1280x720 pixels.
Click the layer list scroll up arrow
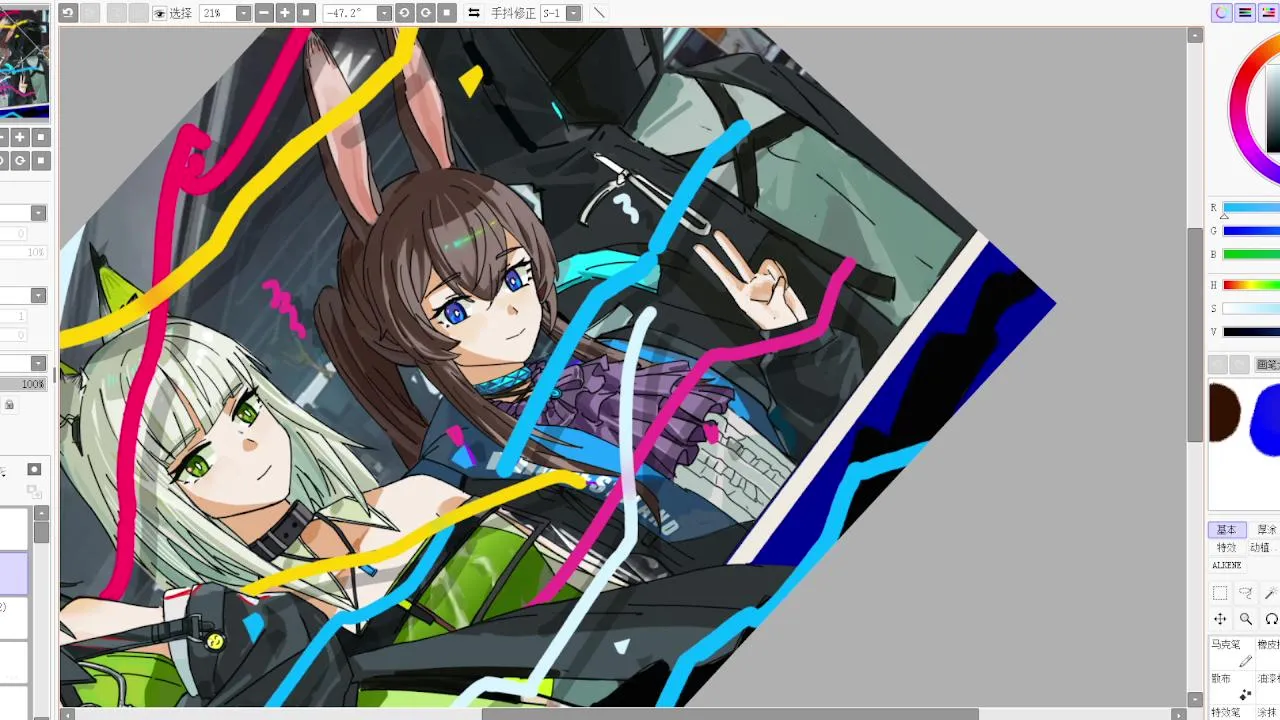(41, 513)
